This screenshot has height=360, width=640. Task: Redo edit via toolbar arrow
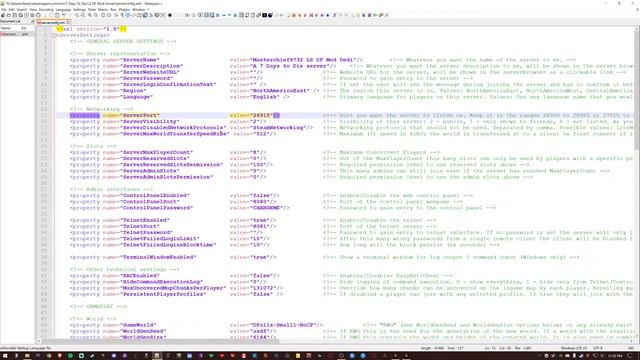click(x=70, y=15)
